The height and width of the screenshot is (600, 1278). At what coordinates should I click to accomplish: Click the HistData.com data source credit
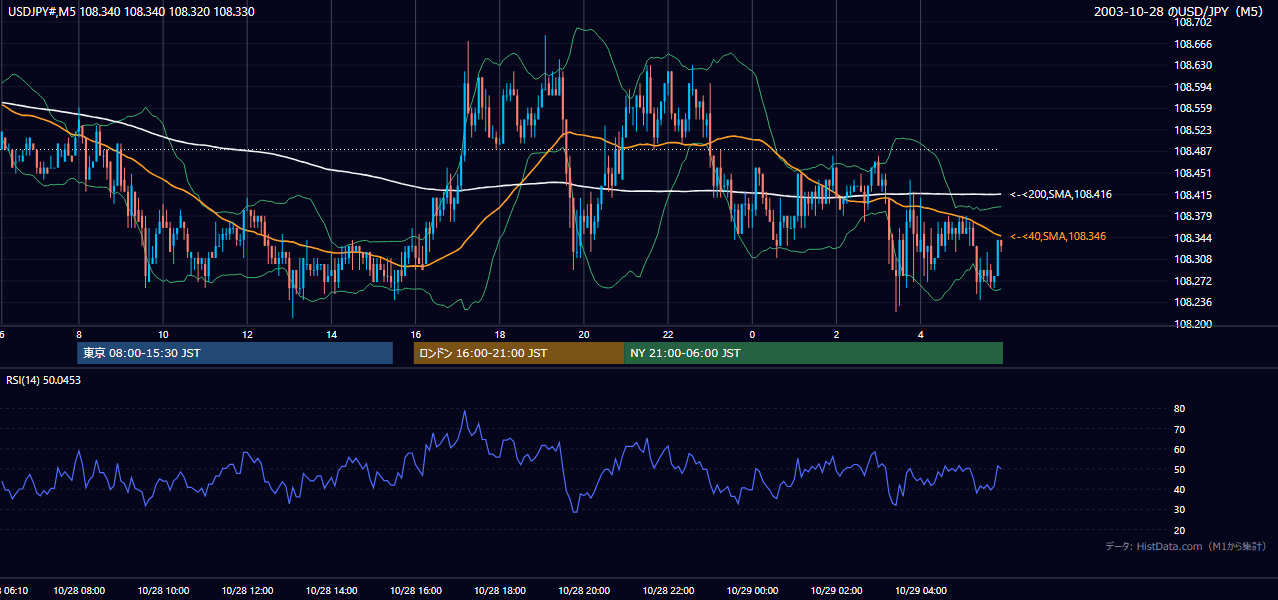1186,546
